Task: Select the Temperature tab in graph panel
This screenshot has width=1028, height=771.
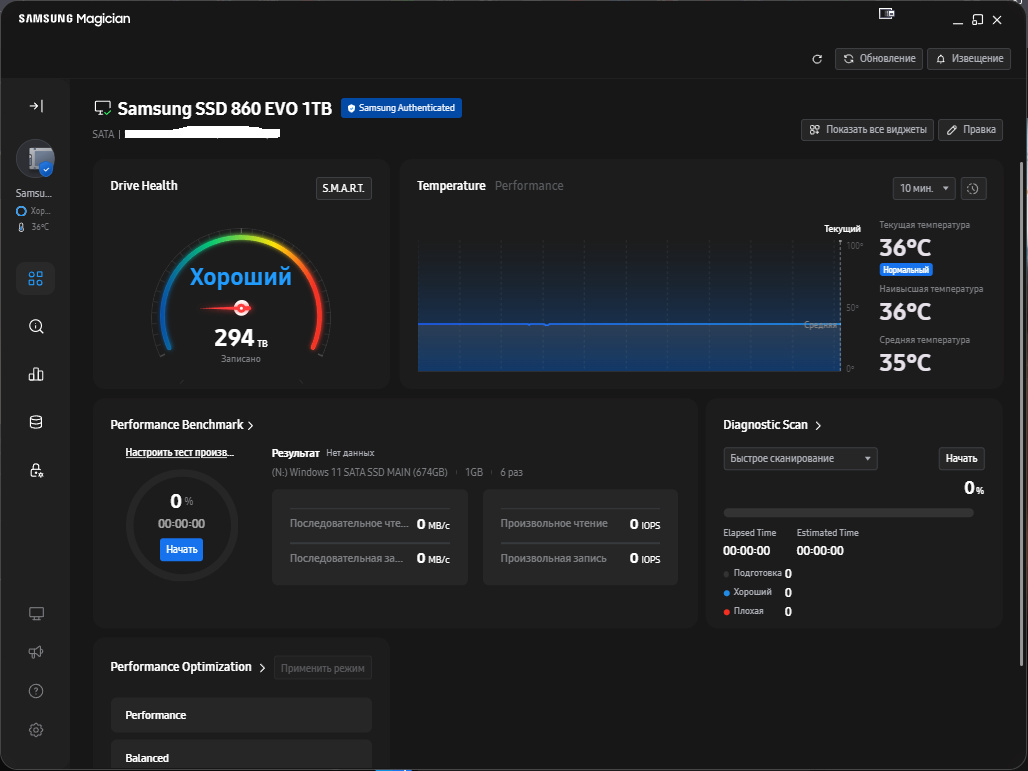Action: (x=451, y=186)
